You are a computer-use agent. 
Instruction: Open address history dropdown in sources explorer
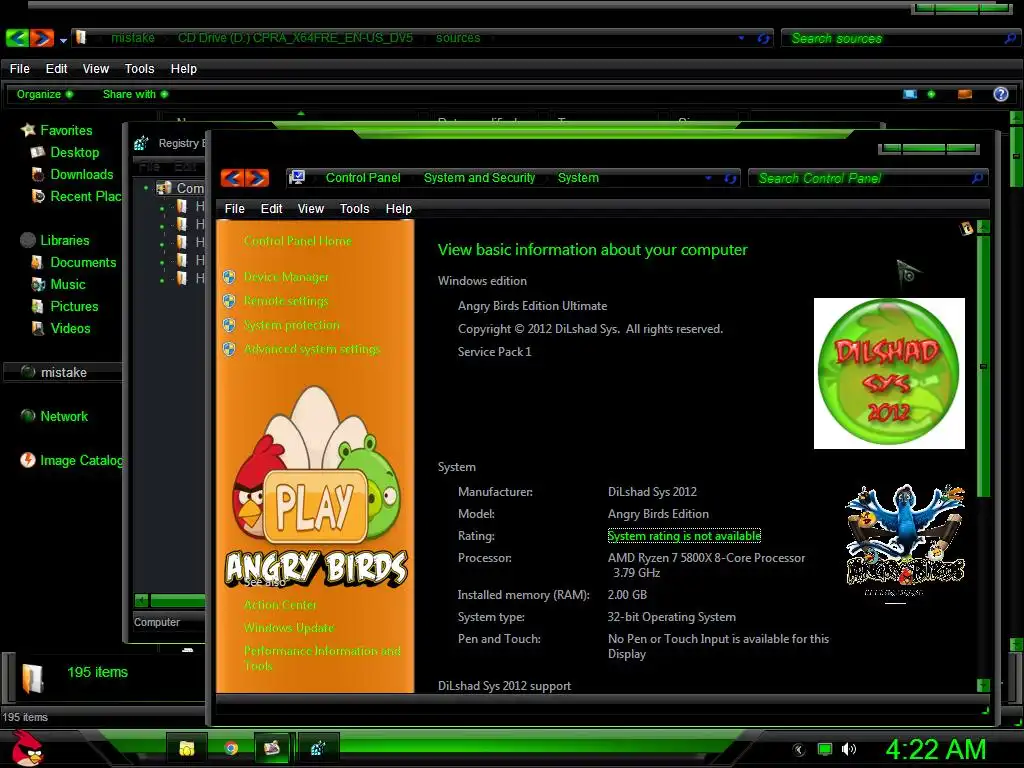[741, 38]
